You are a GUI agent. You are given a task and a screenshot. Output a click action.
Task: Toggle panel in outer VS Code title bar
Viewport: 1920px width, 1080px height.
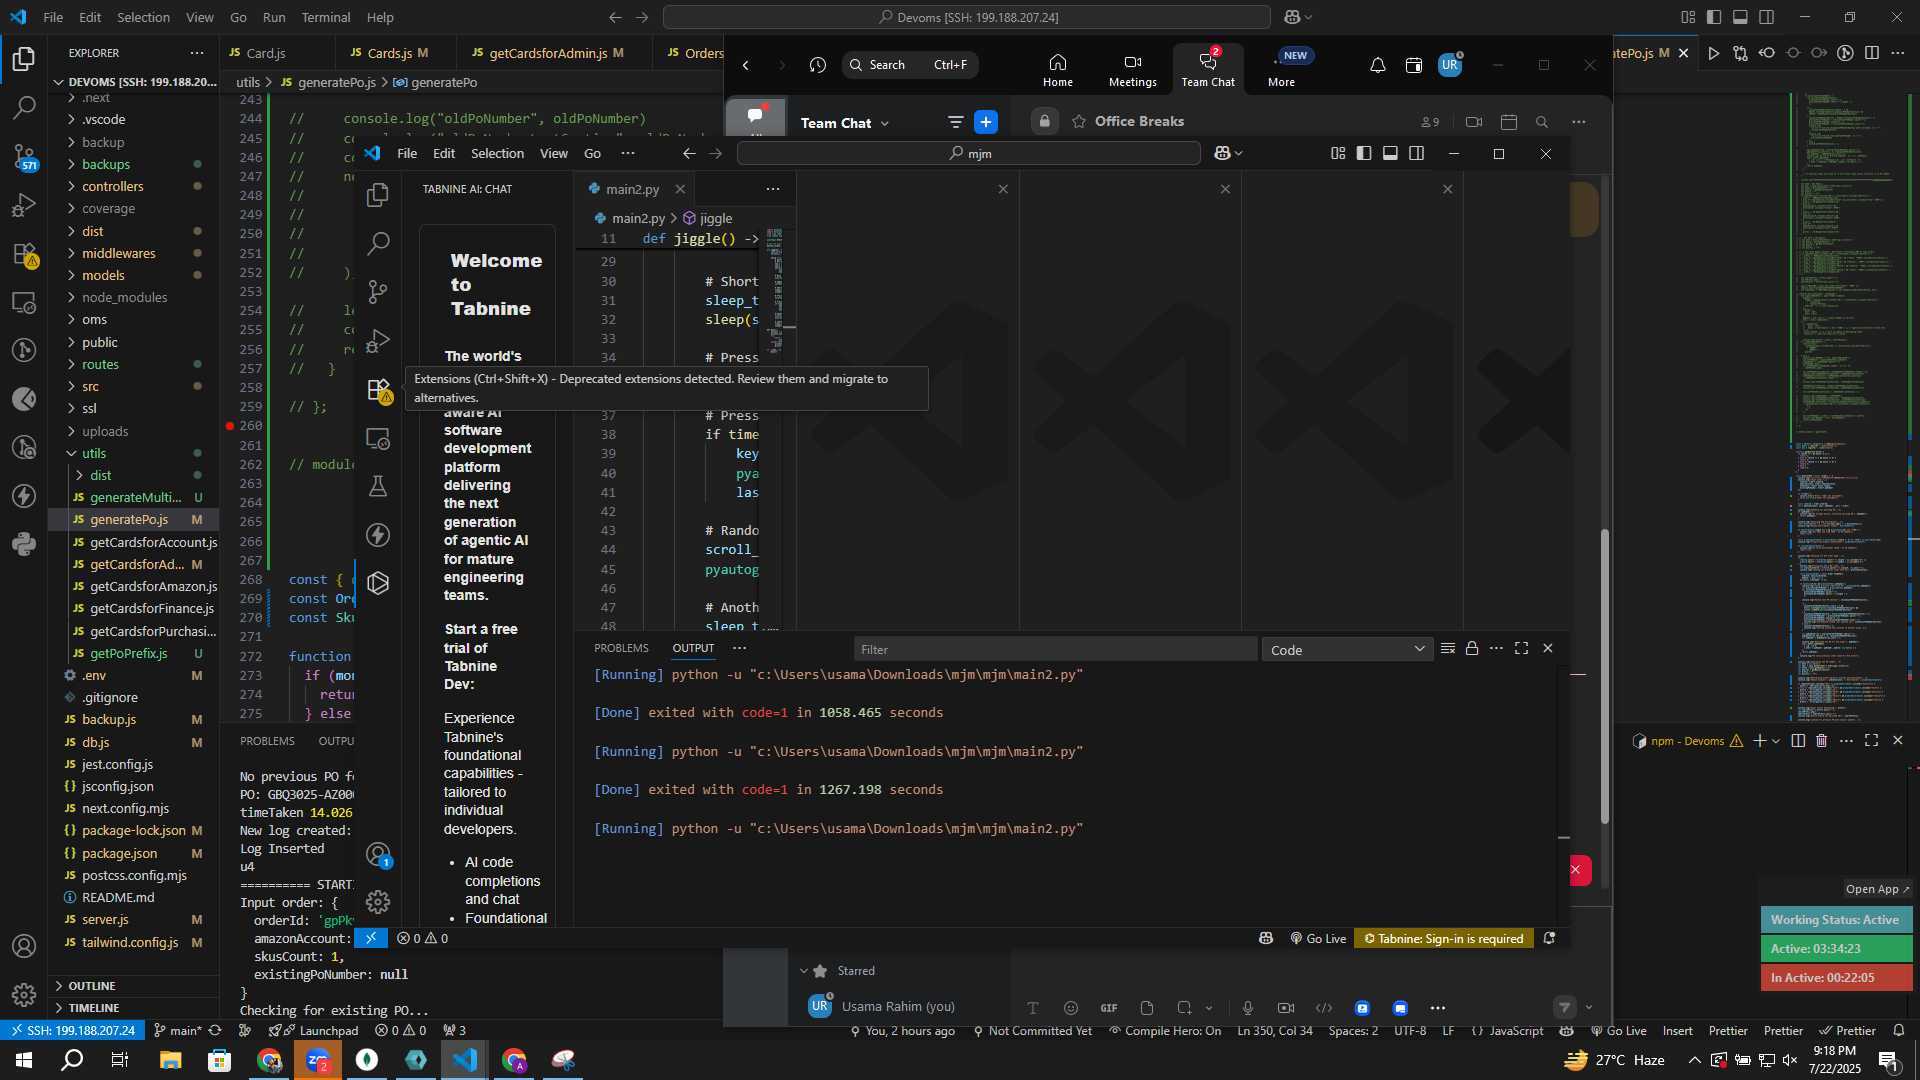pos(1740,17)
